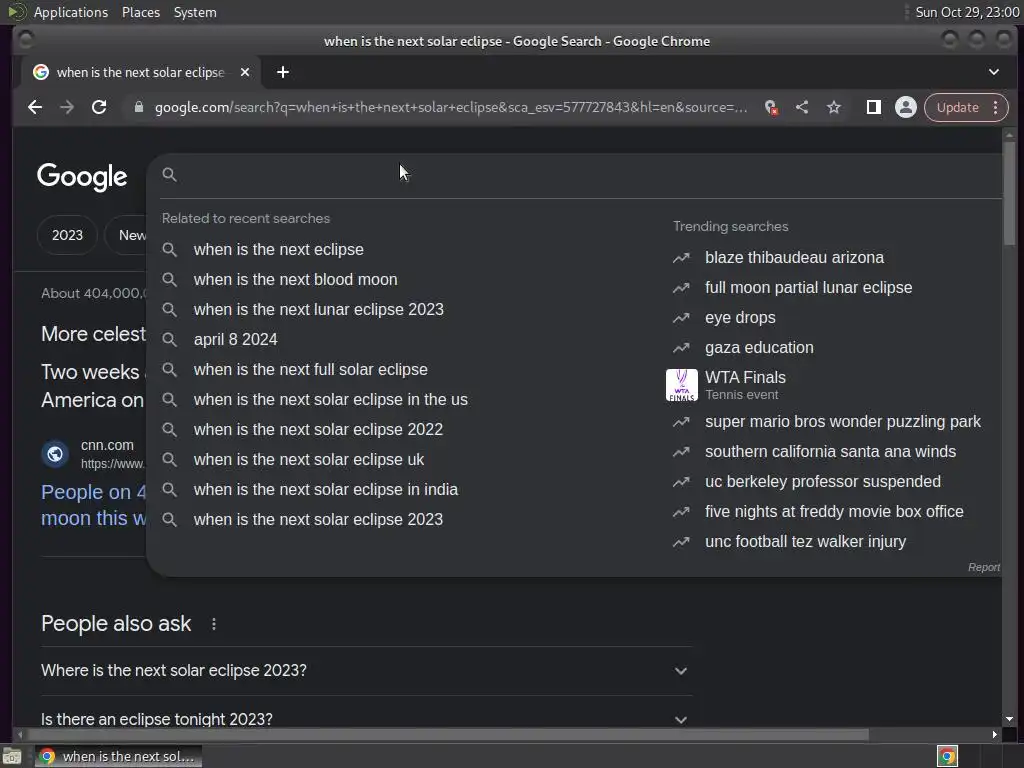Click the WTA Finals logo thumbnail

coord(682,385)
